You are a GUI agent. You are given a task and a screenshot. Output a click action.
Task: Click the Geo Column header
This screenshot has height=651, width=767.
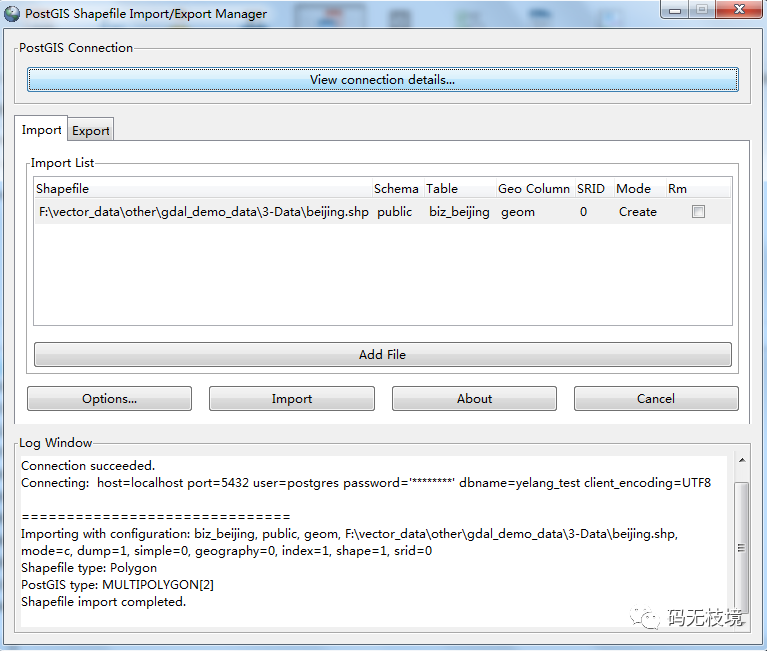tap(534, 189)
